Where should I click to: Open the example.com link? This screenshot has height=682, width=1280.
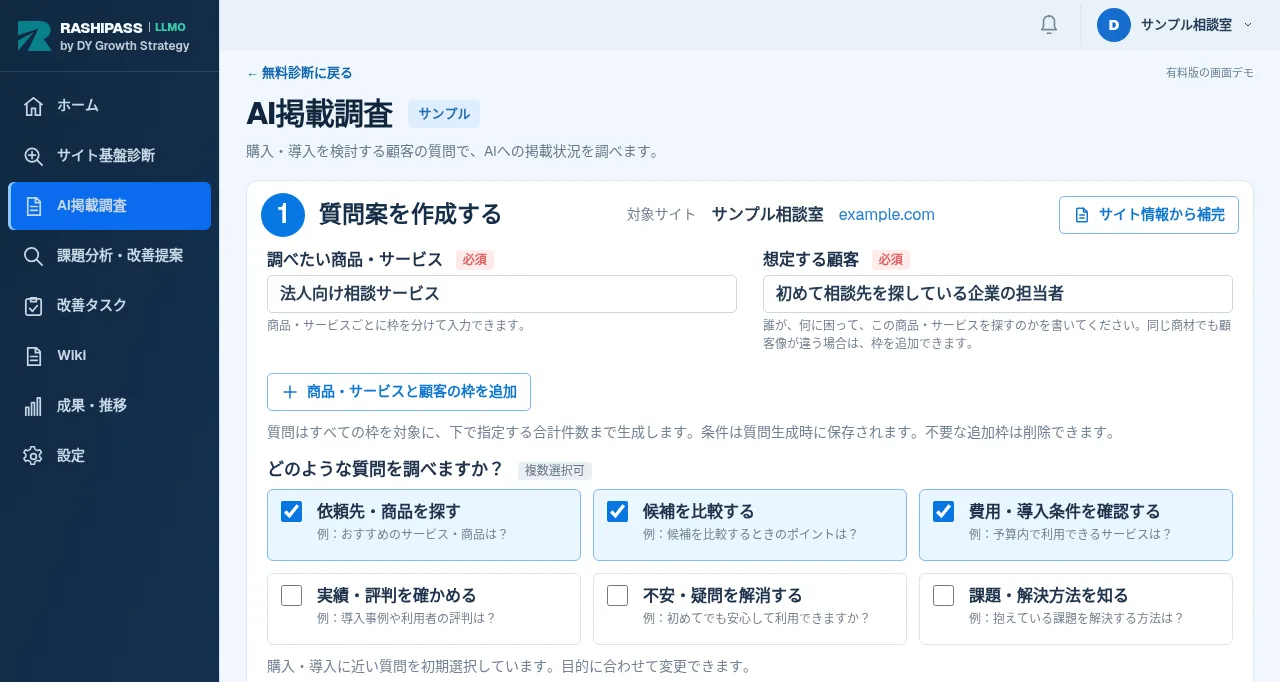(886, 214)
